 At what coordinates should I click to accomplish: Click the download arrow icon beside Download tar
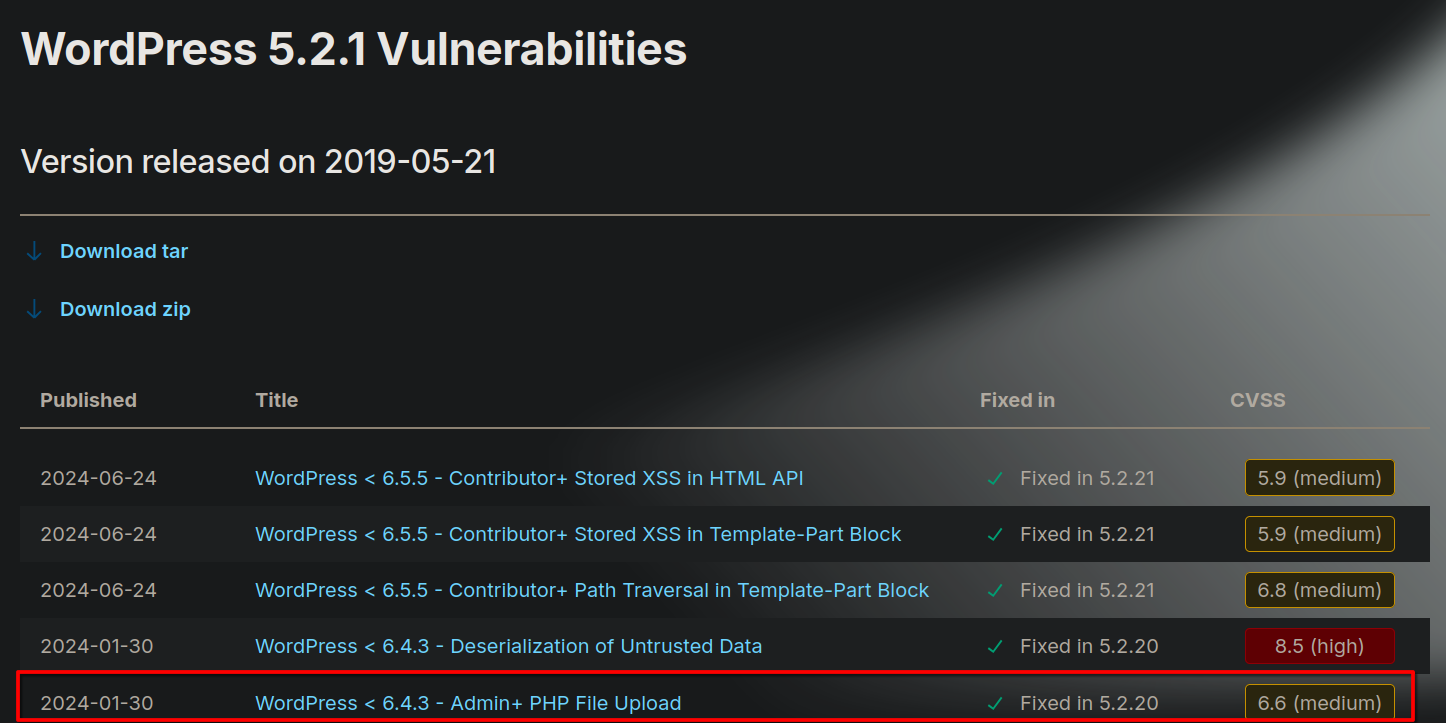[34, 251]
